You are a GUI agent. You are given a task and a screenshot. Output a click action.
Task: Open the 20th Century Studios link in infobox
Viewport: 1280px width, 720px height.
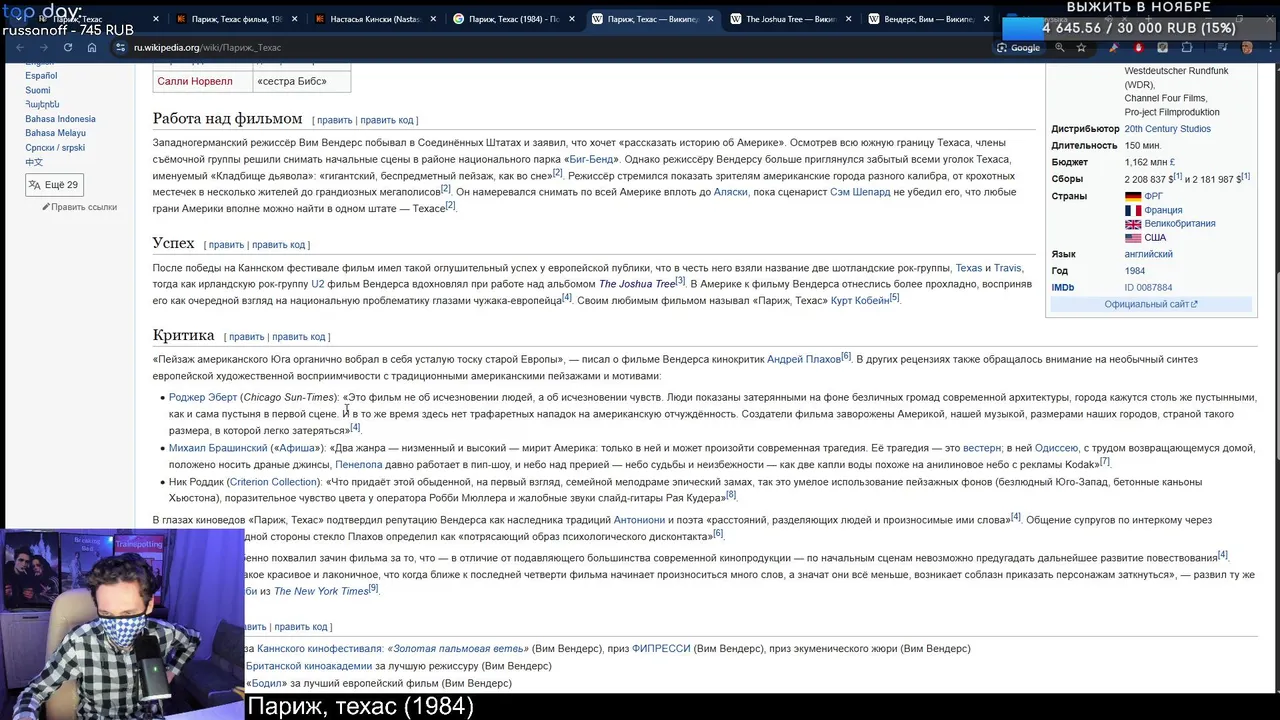[x=1167, y=129]
